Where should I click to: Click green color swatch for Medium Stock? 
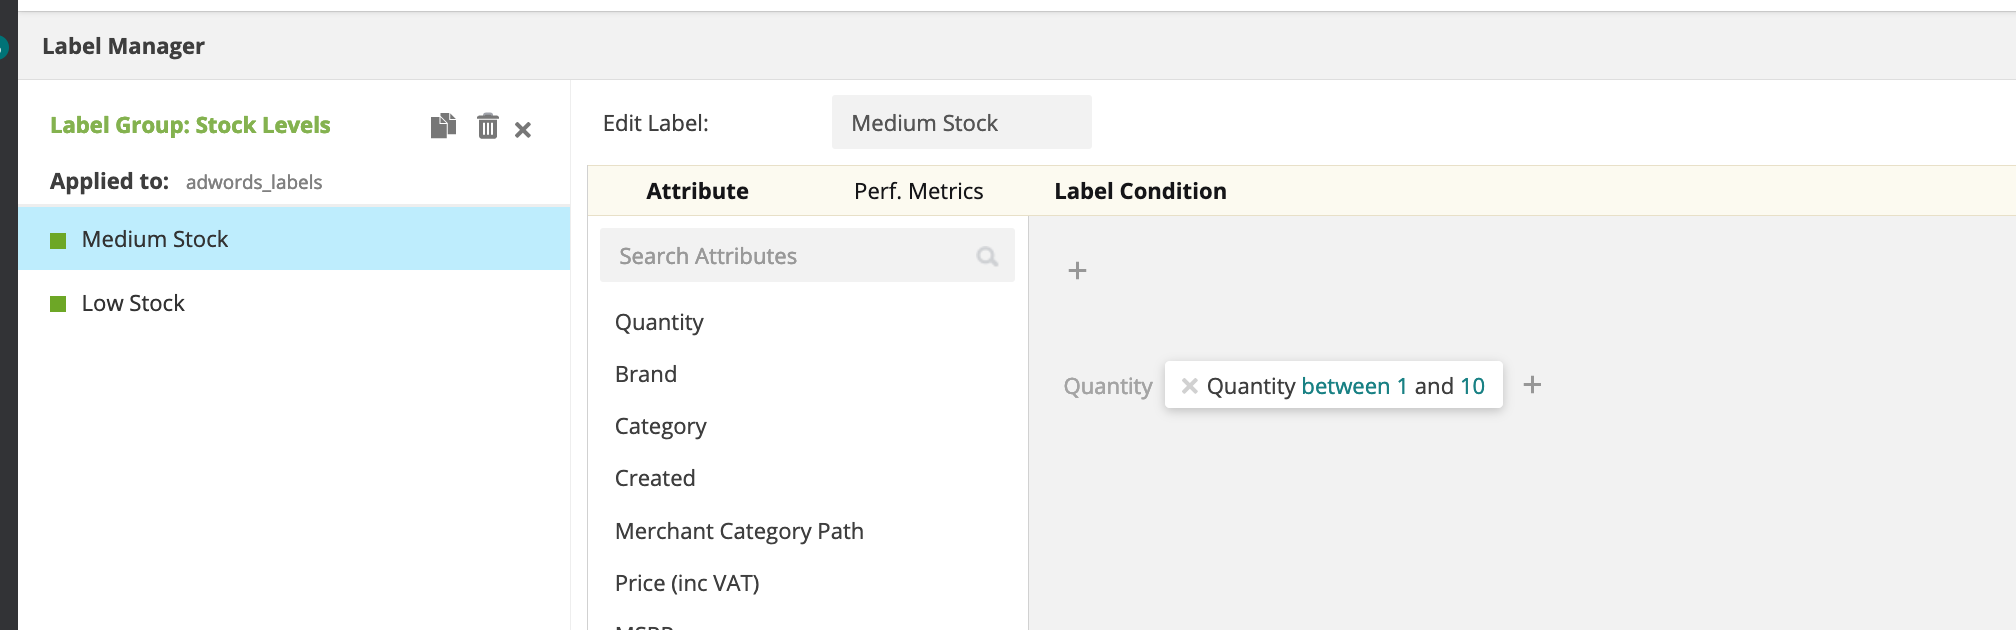[58, 241]
